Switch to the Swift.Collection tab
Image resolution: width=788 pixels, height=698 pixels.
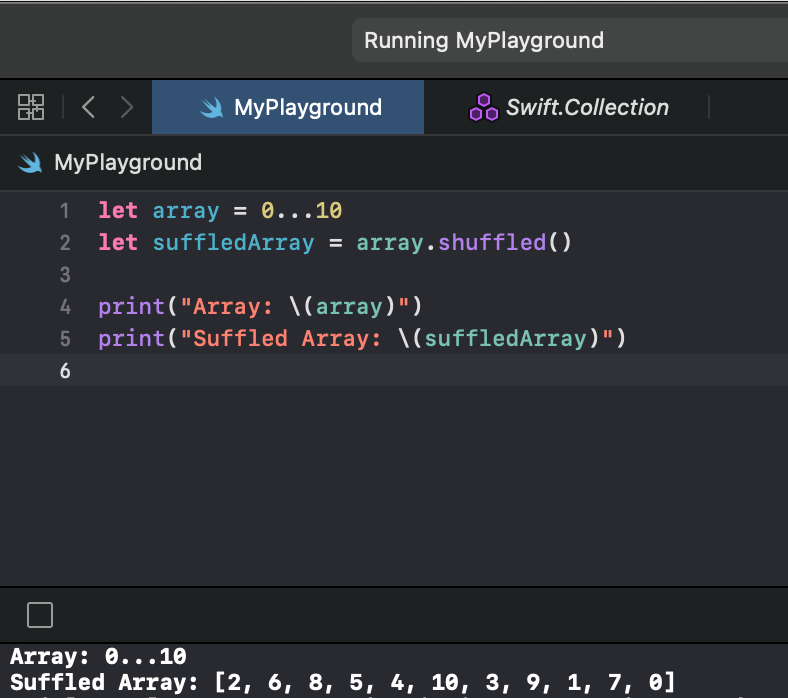click(x=569, y=107)
